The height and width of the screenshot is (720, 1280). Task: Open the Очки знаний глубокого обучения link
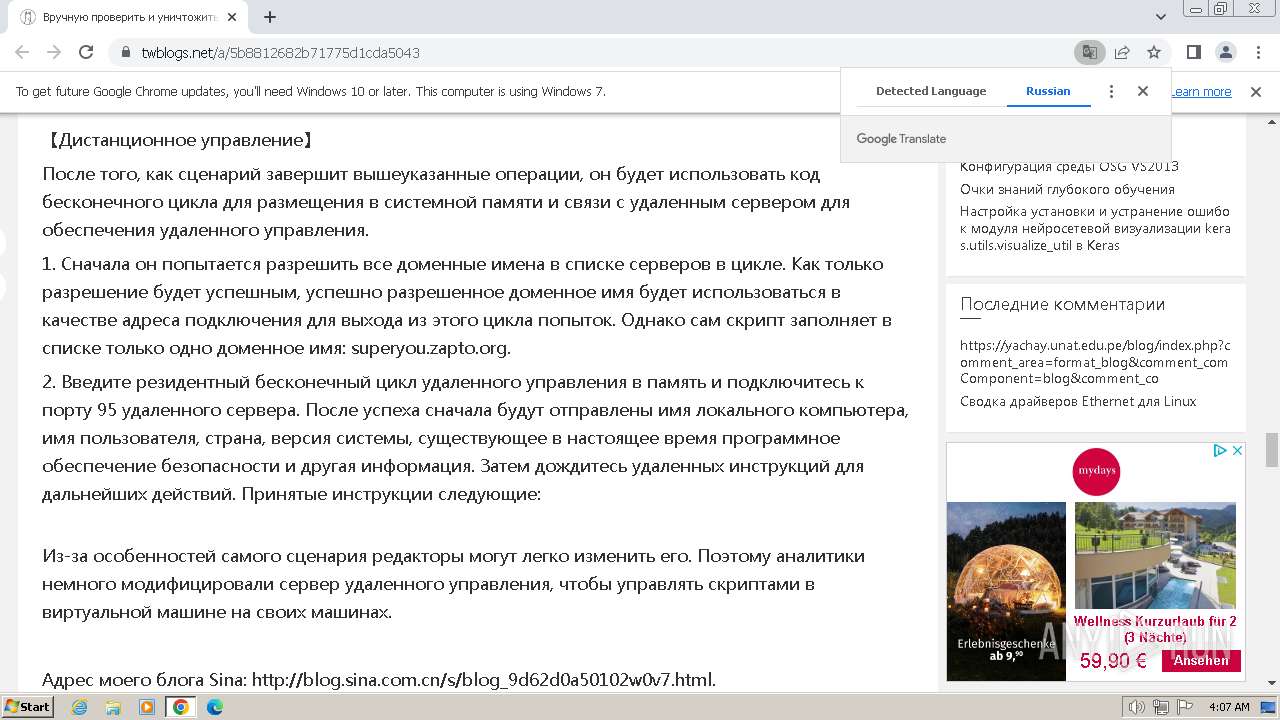click(1067, 189)
